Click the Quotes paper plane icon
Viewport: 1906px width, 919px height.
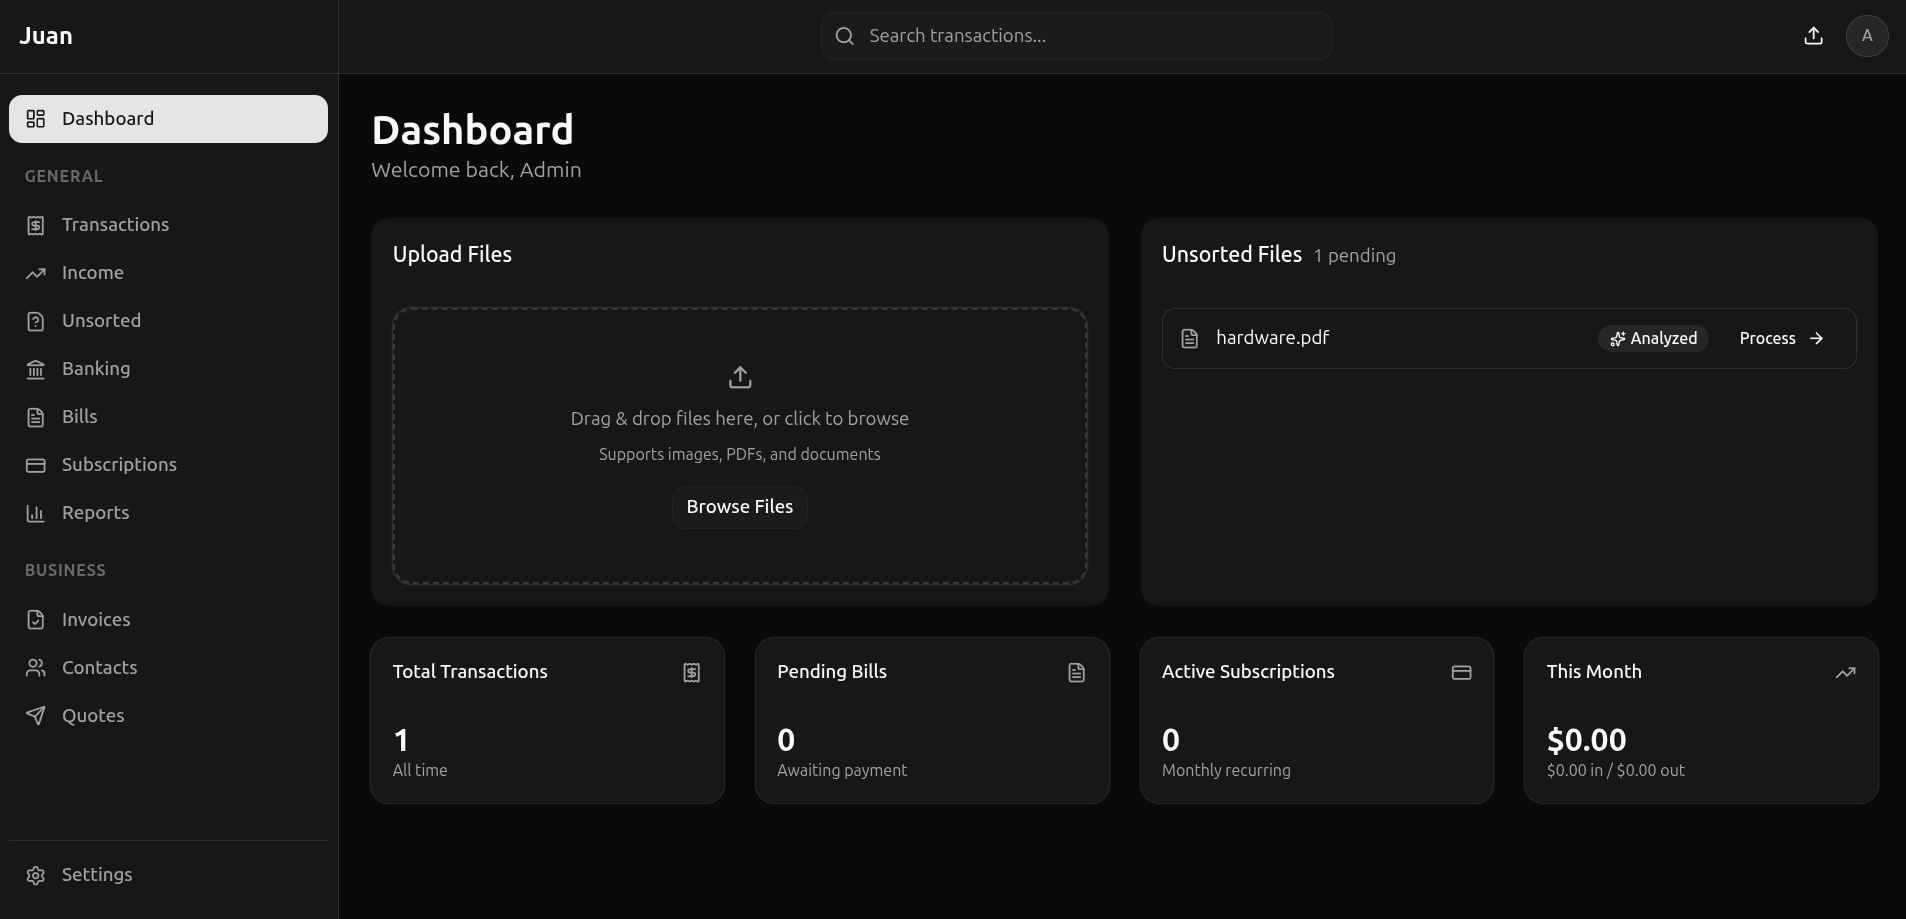(x=36, y=715)
